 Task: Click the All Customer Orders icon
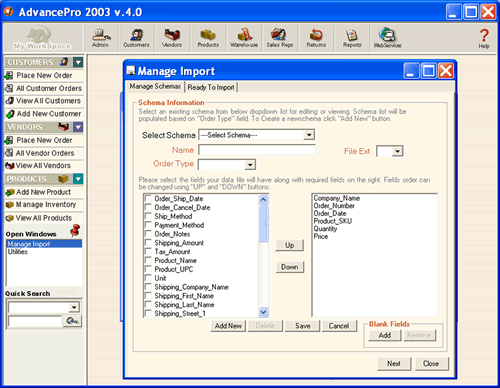pos(9,88)
